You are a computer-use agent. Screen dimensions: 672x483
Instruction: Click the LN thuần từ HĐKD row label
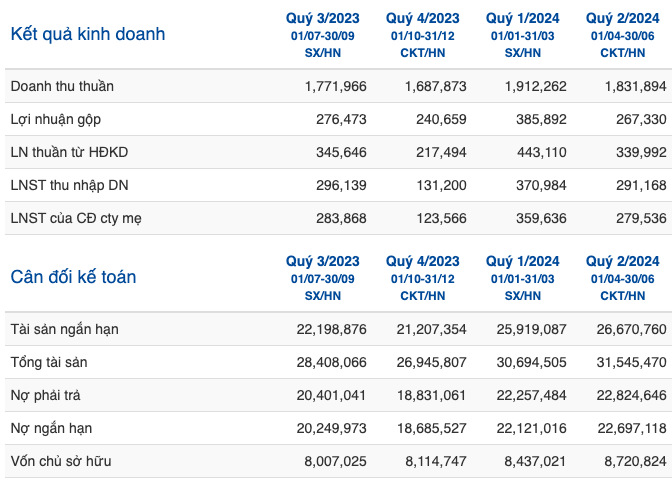pos(69,152)
